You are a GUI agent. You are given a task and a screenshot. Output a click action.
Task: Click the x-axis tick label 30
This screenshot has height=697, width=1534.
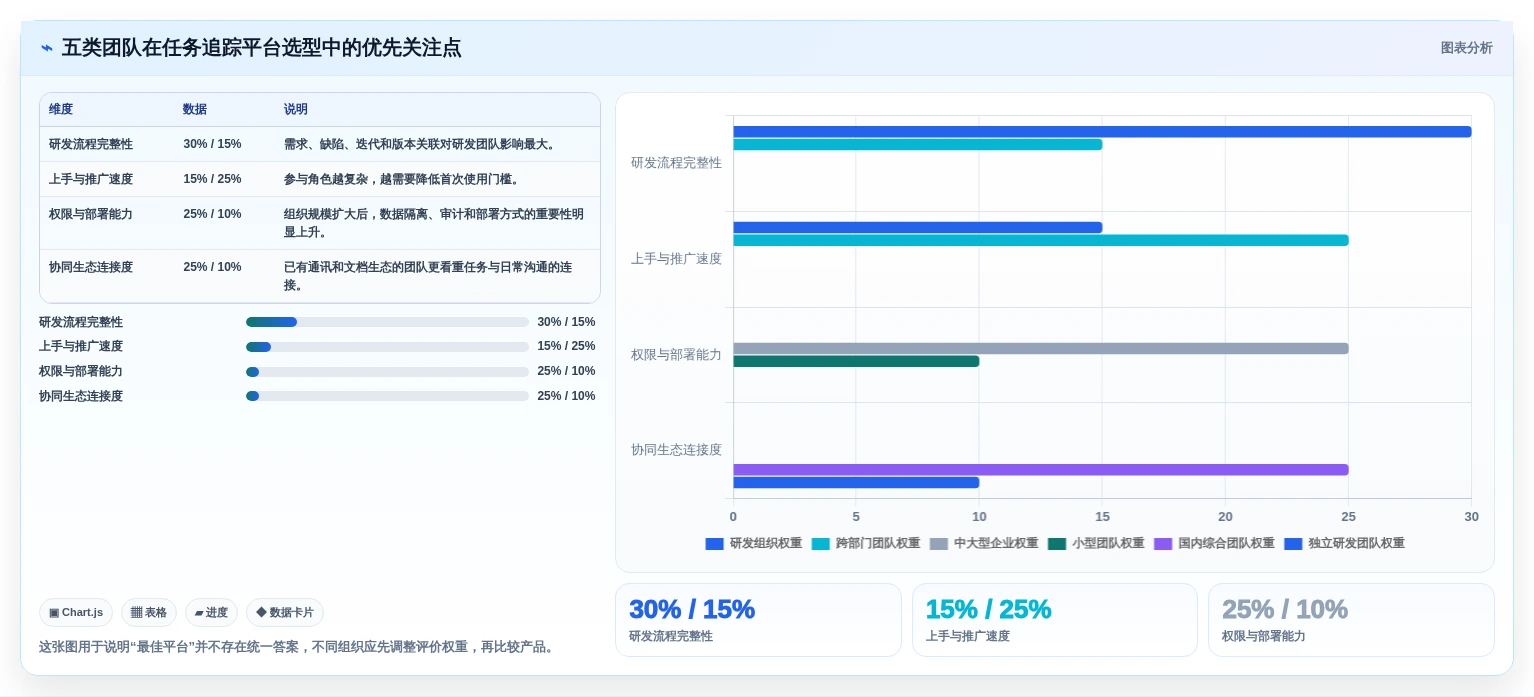point(1471,516)
